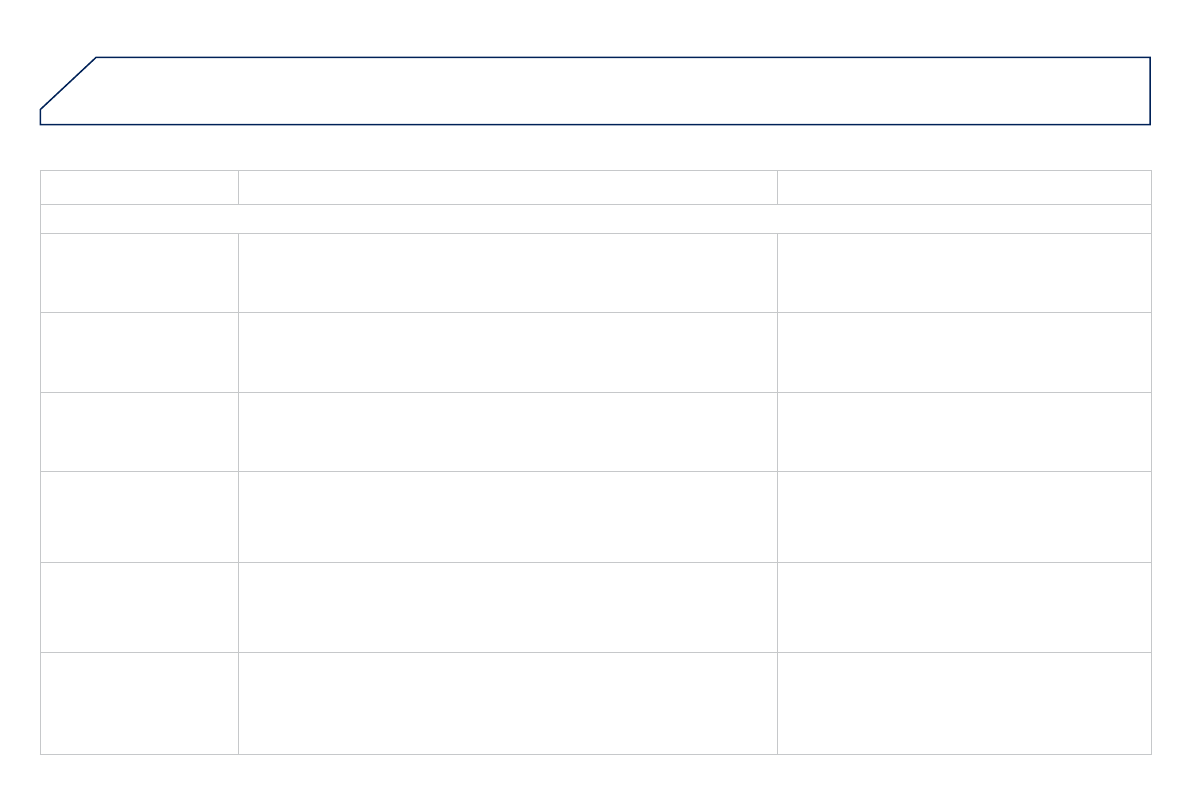Select first body row's middle column cell
The image size is (1191, 794).
pyautogui.click(x=507, y=273)
